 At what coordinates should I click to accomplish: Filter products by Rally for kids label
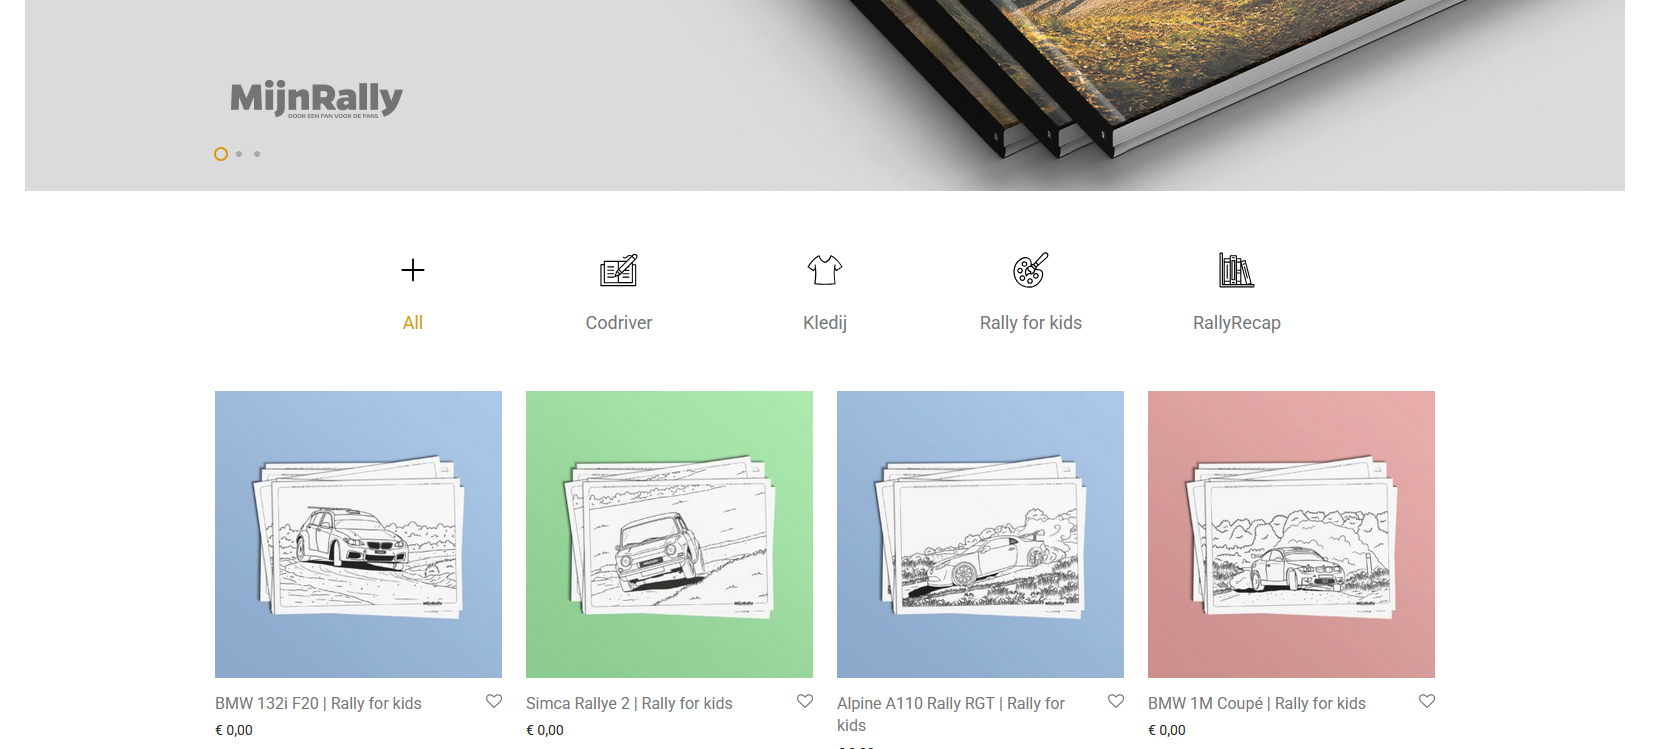(1031, 323)
